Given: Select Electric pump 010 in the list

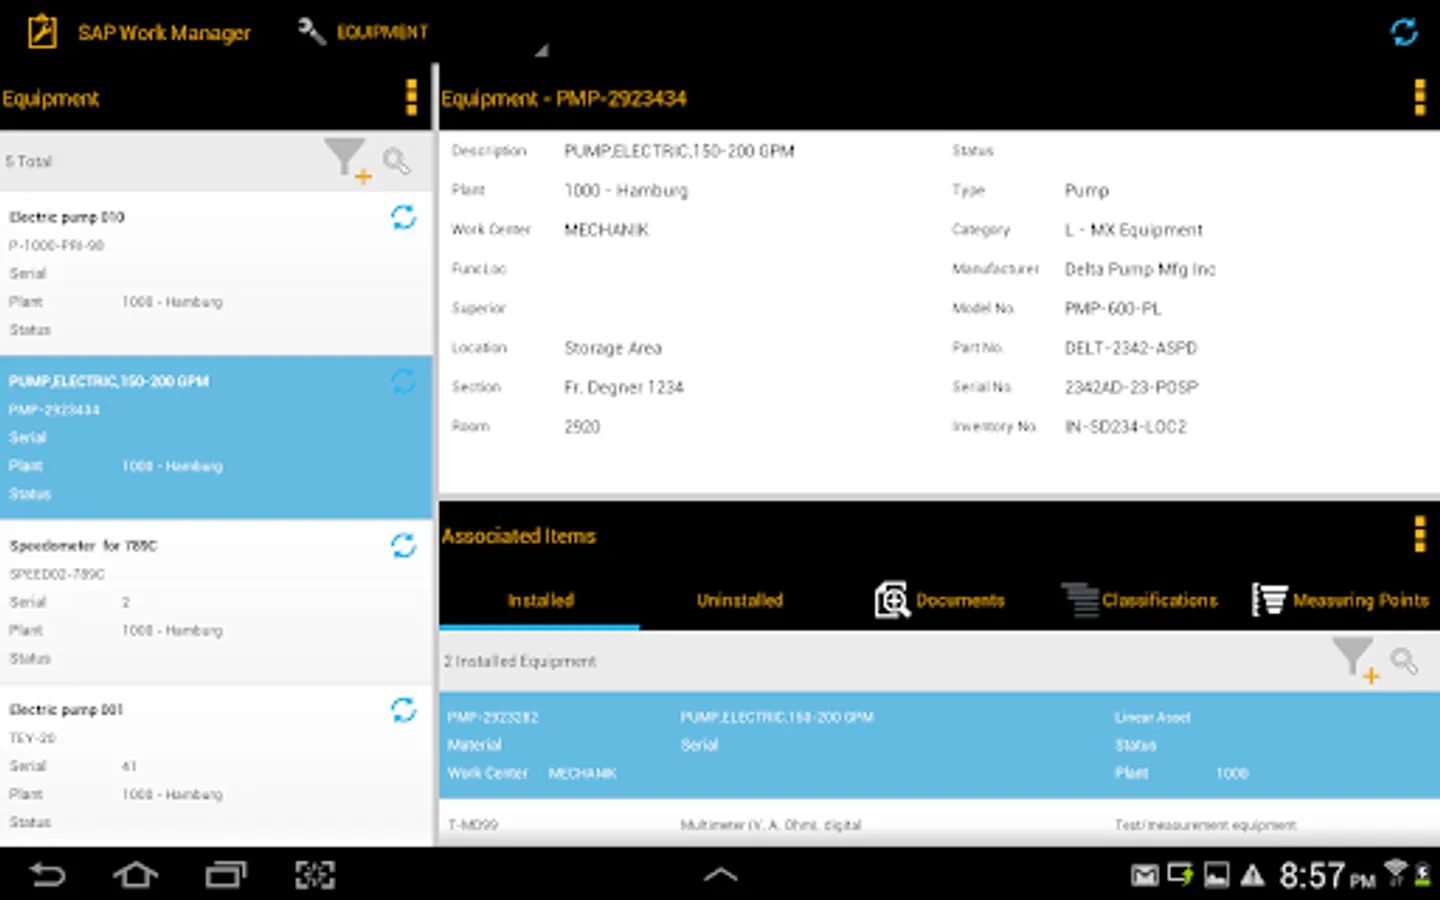Looking at the screenshot, I should (216, 273).
